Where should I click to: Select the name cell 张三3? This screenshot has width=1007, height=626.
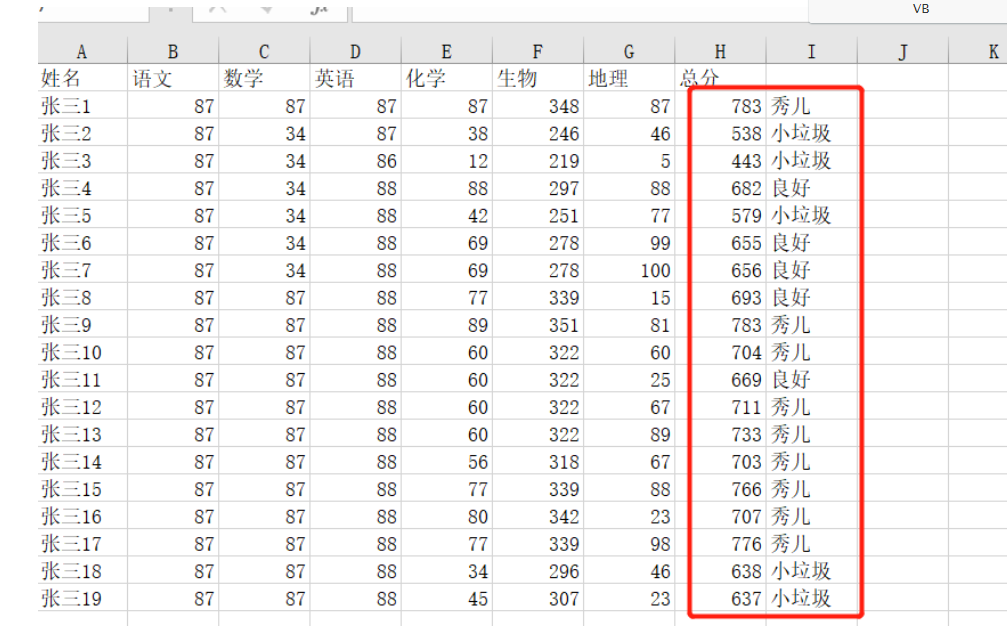tap(83, 160)
